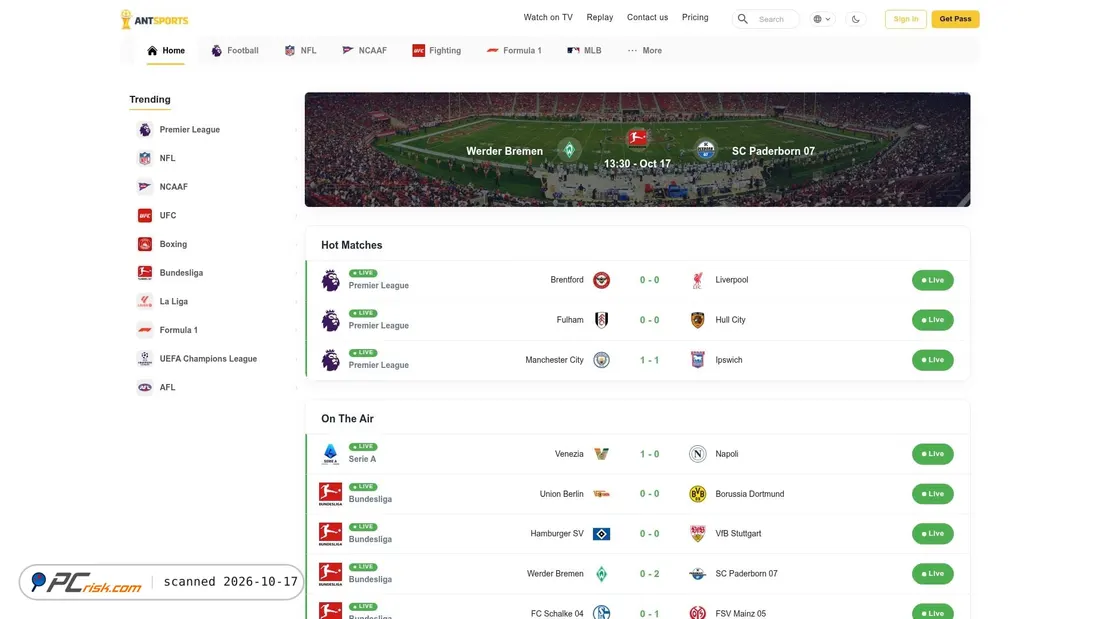The width and height of the screenshot is (1100, 619).
Task: Click the Brentford club crest
Action: (601, 280)
